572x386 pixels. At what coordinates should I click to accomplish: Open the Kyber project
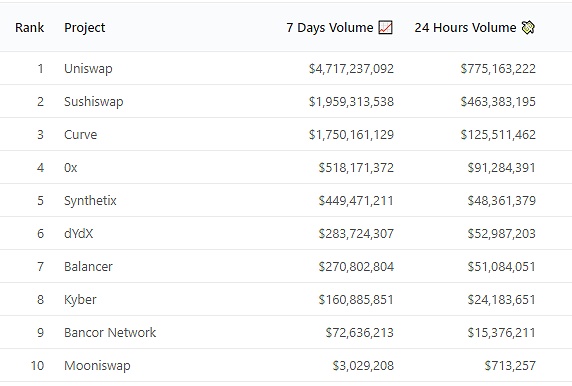click(x=80, y=300)
